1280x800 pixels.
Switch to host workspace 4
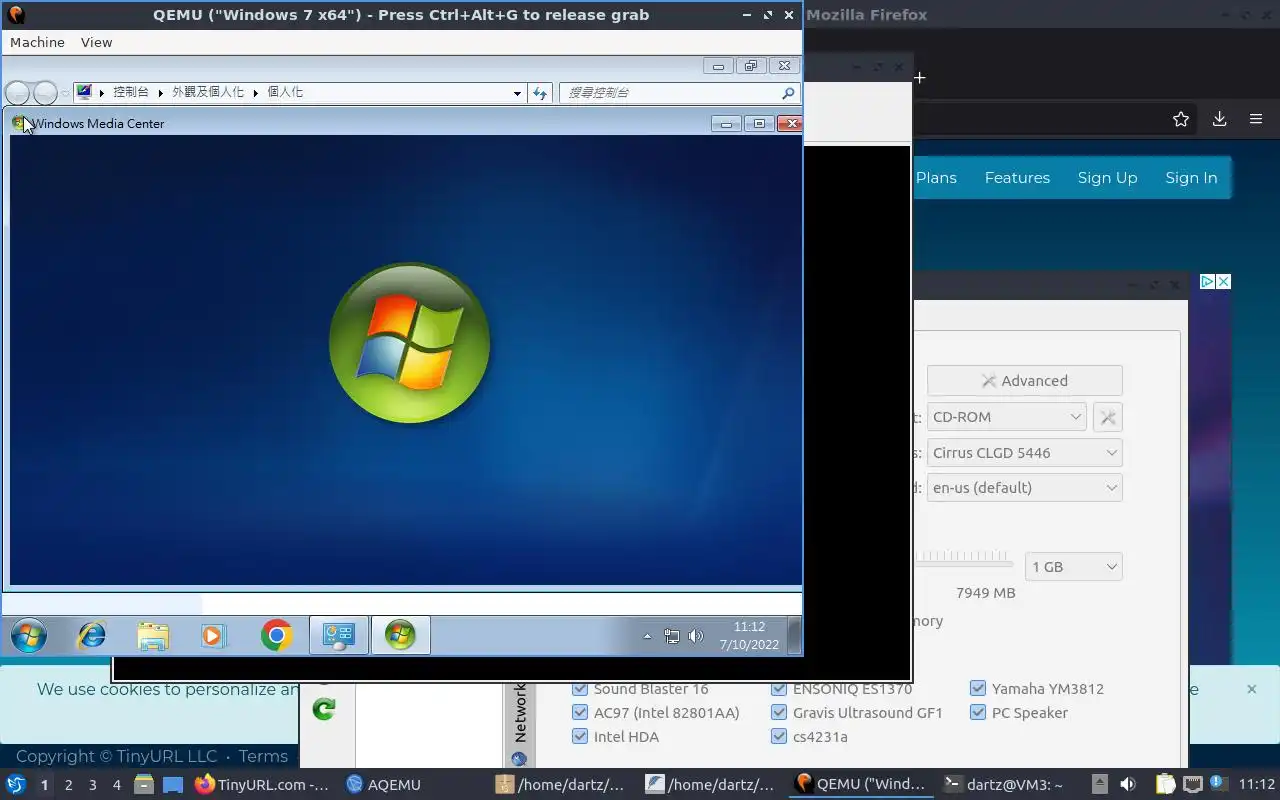coord(116,785)
